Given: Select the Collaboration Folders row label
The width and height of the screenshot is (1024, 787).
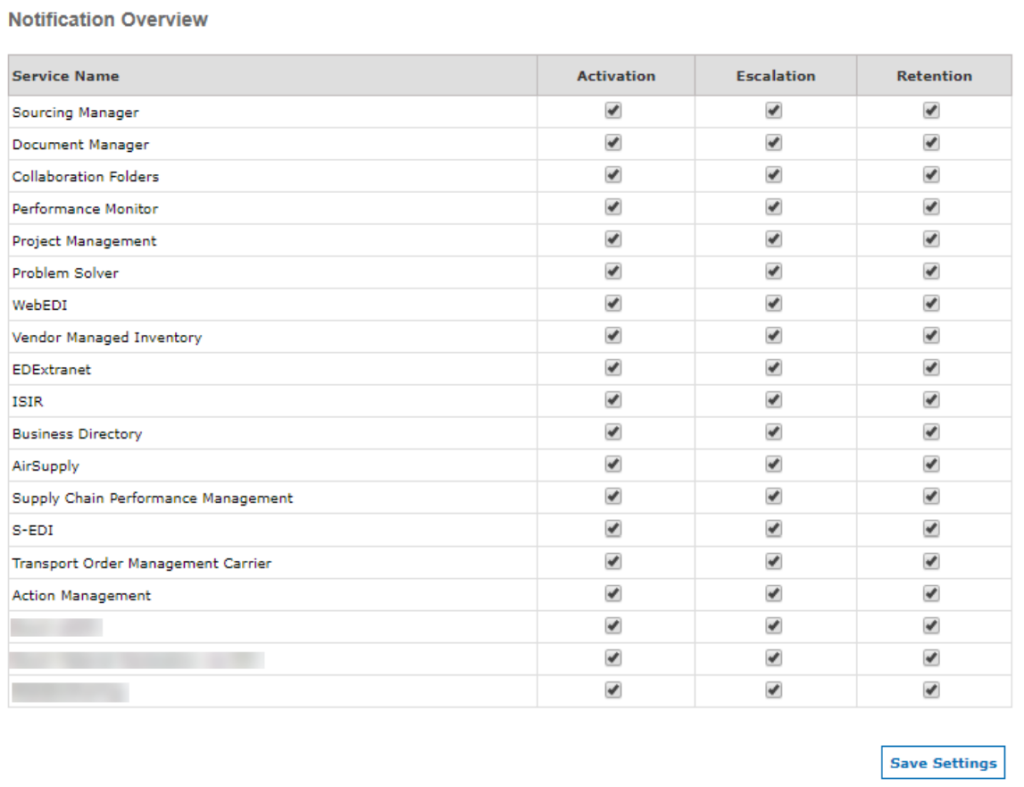Looking at the screenshot, I should pyautogui.click(x=85, y=176).
